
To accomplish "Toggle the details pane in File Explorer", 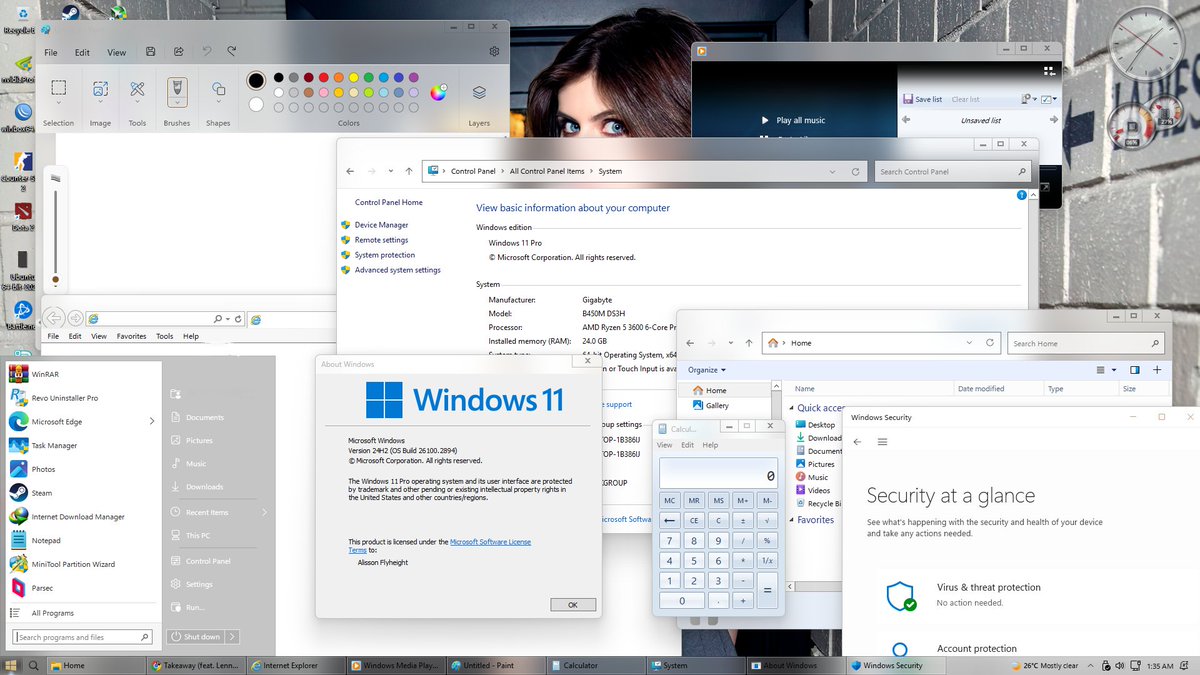I will click(1136, 369).
